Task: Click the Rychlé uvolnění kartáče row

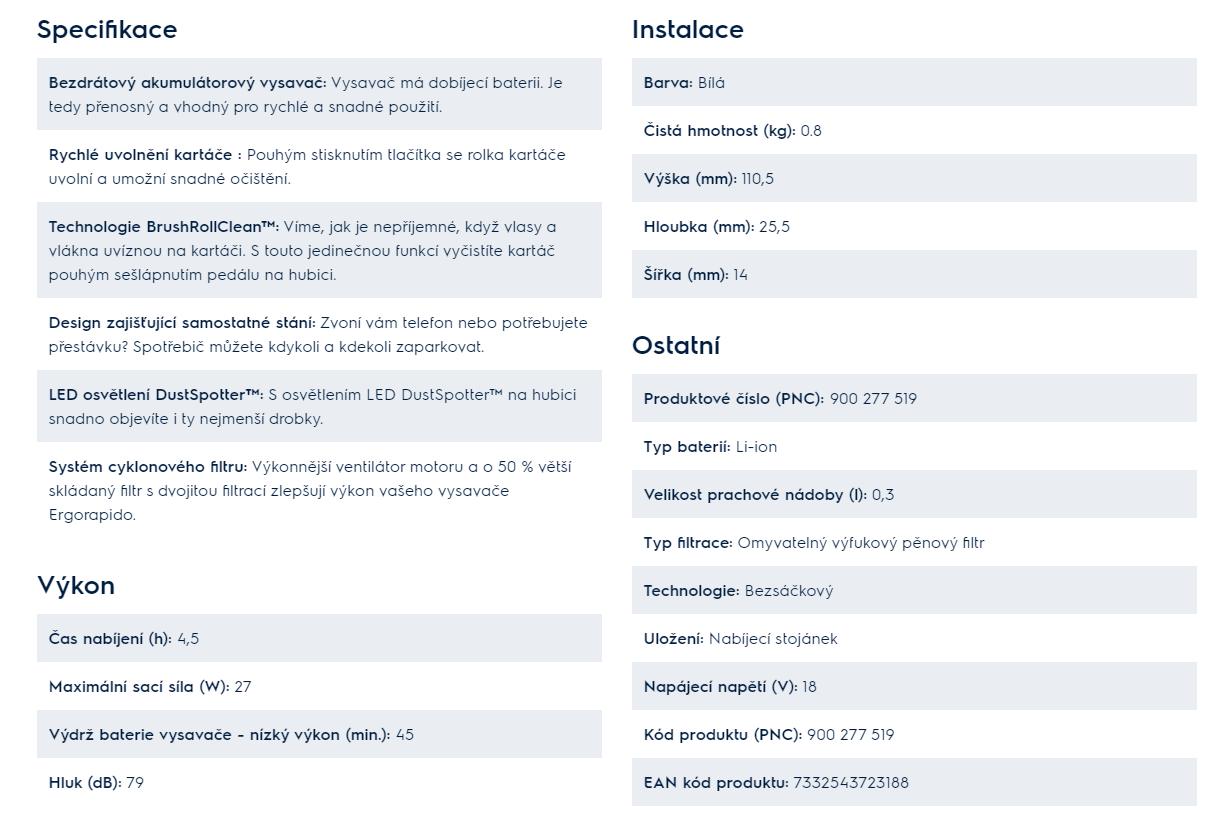Action: (x=319, y=166)
